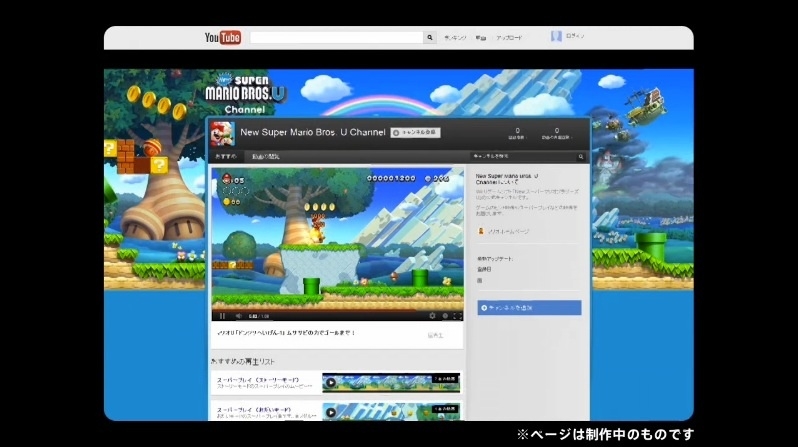Screen dimensions: 798x447
Task: Seek on the video progress bar
Action: 337,310
